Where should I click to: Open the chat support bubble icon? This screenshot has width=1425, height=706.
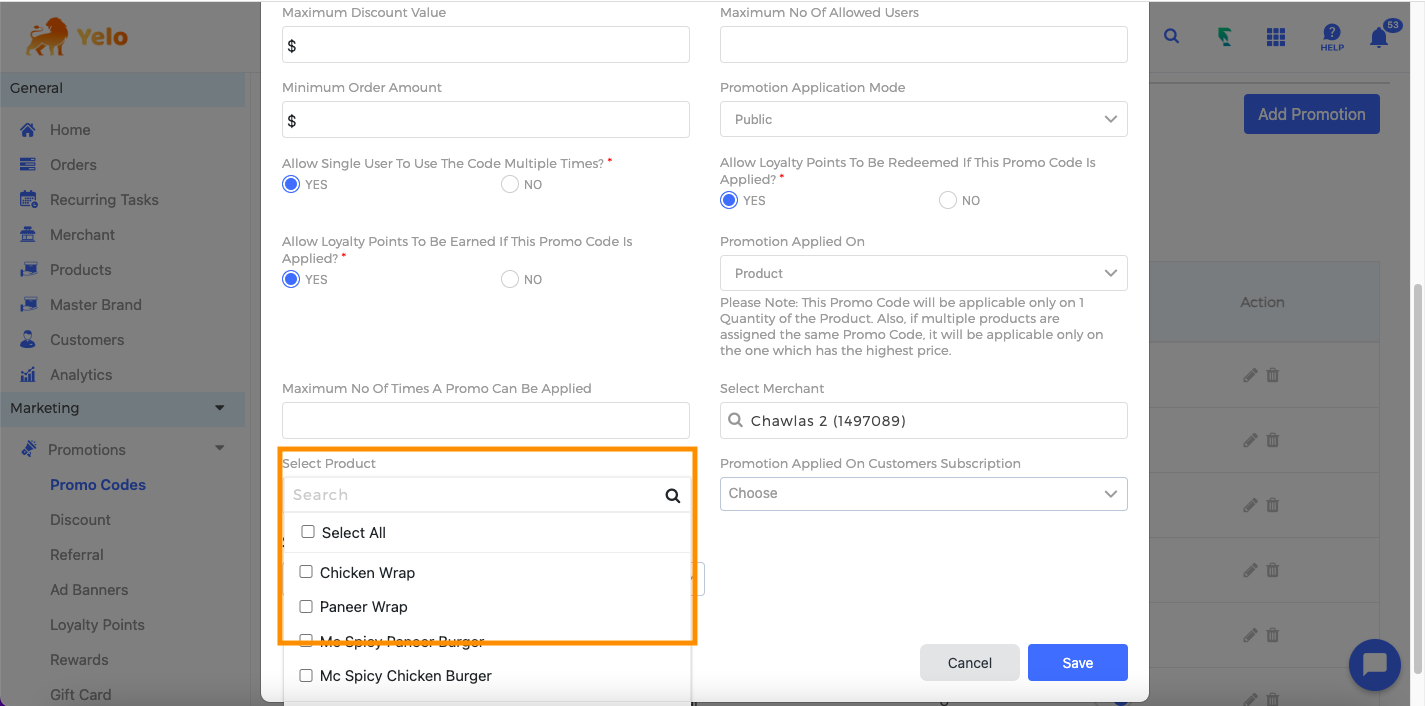[1374, 665]
